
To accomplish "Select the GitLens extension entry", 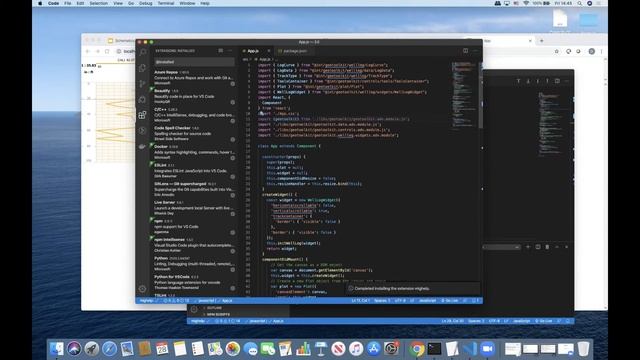I will point(194,189).
